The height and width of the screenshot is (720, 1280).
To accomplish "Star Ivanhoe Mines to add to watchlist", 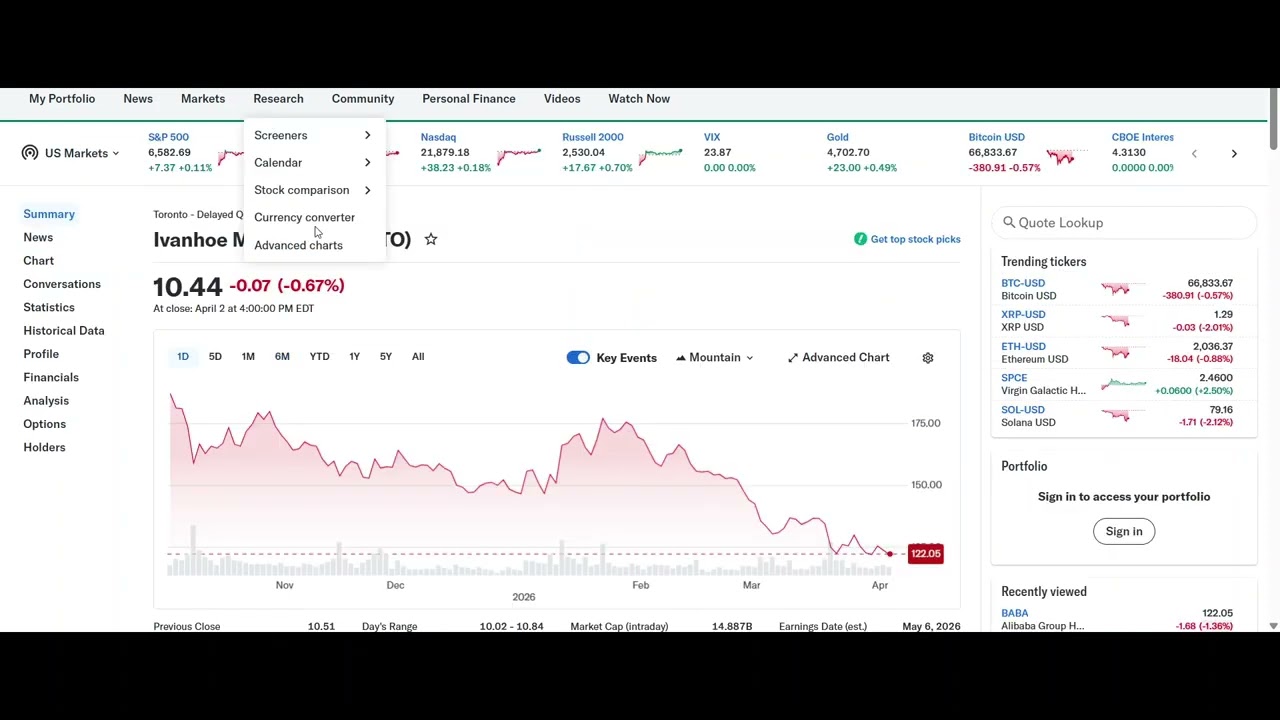I will (x=431, y=239).
